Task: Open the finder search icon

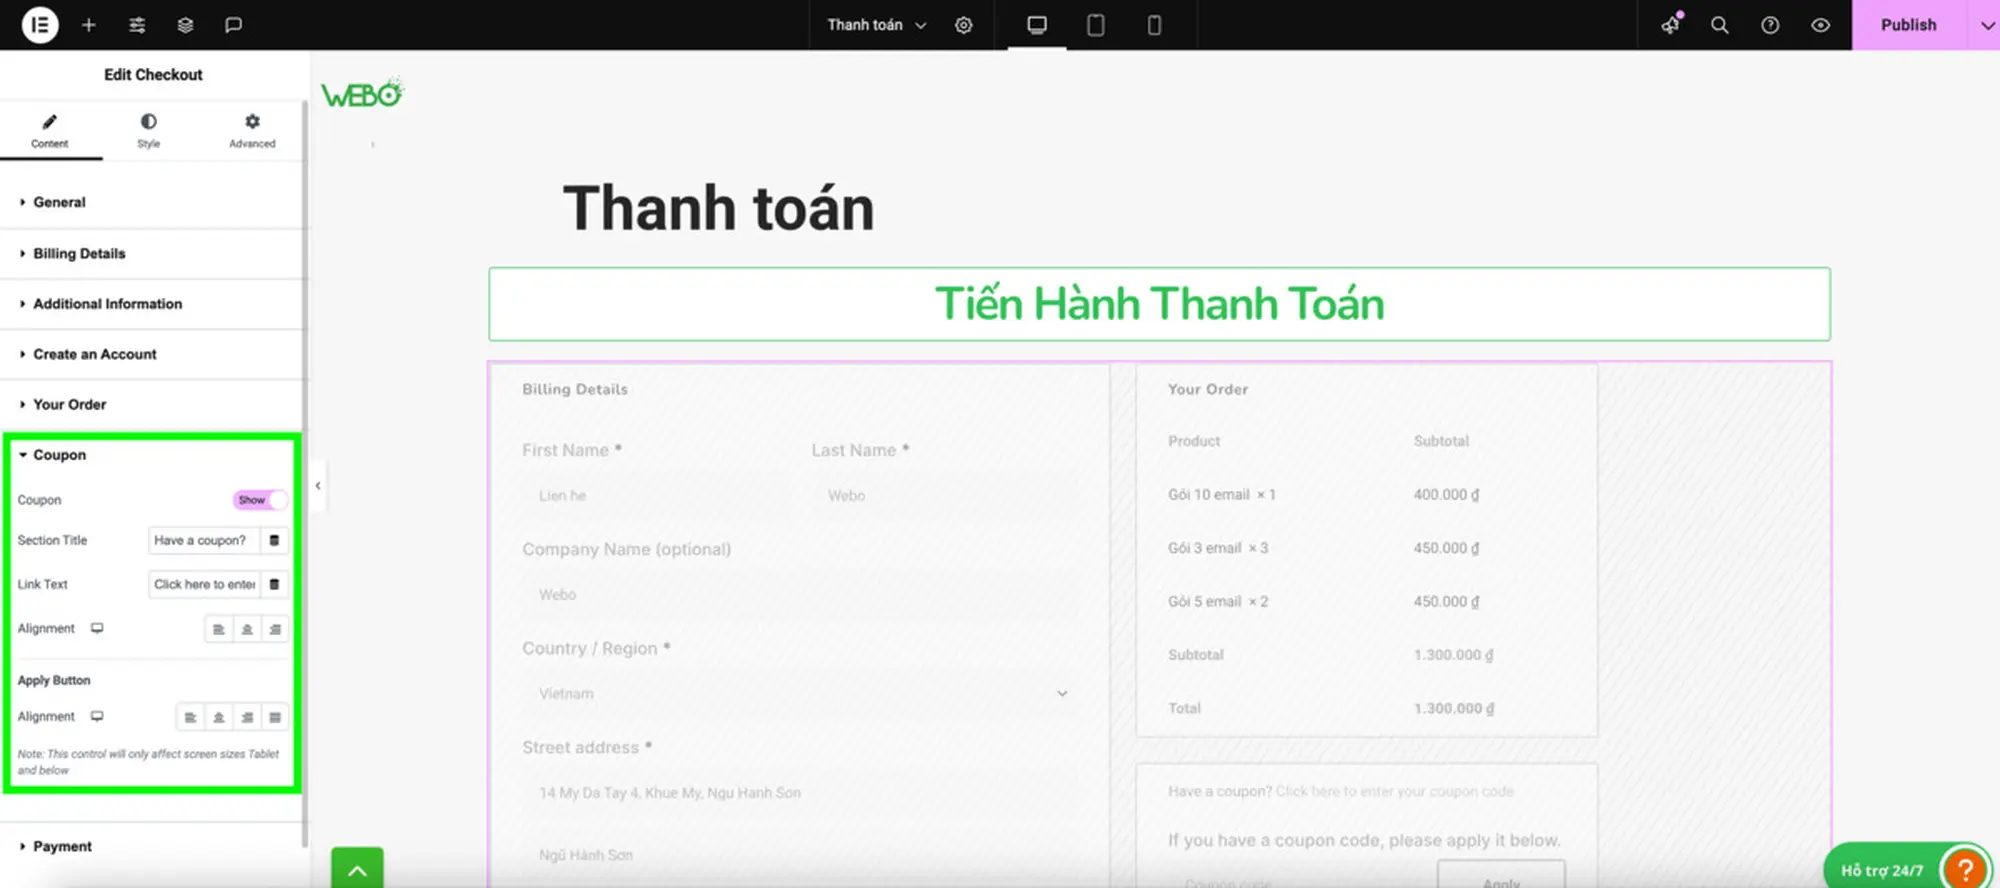Action: [1720, 25]
